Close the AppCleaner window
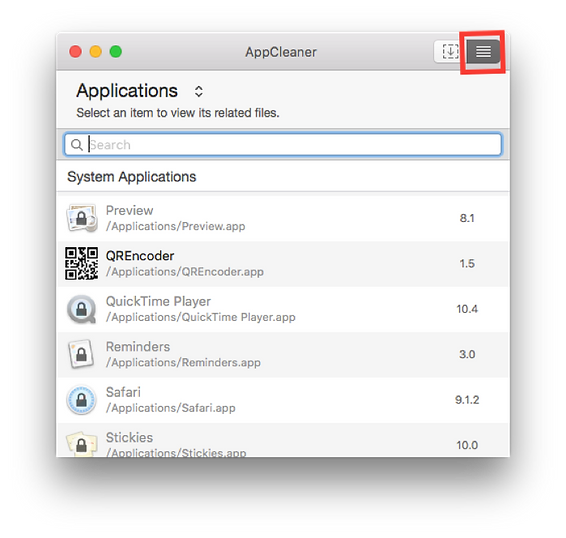 75,52
